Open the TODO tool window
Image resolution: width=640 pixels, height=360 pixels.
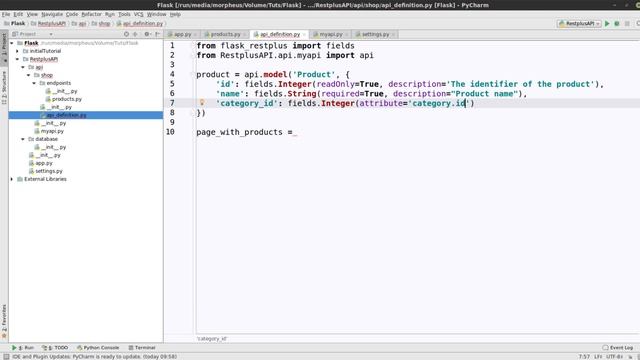click(x=55, y=348)
